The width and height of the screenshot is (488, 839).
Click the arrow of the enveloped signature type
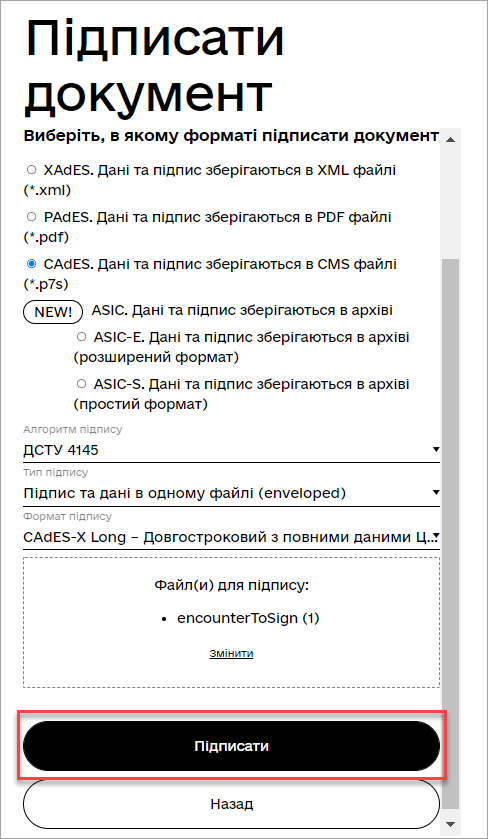coord(436,493)
